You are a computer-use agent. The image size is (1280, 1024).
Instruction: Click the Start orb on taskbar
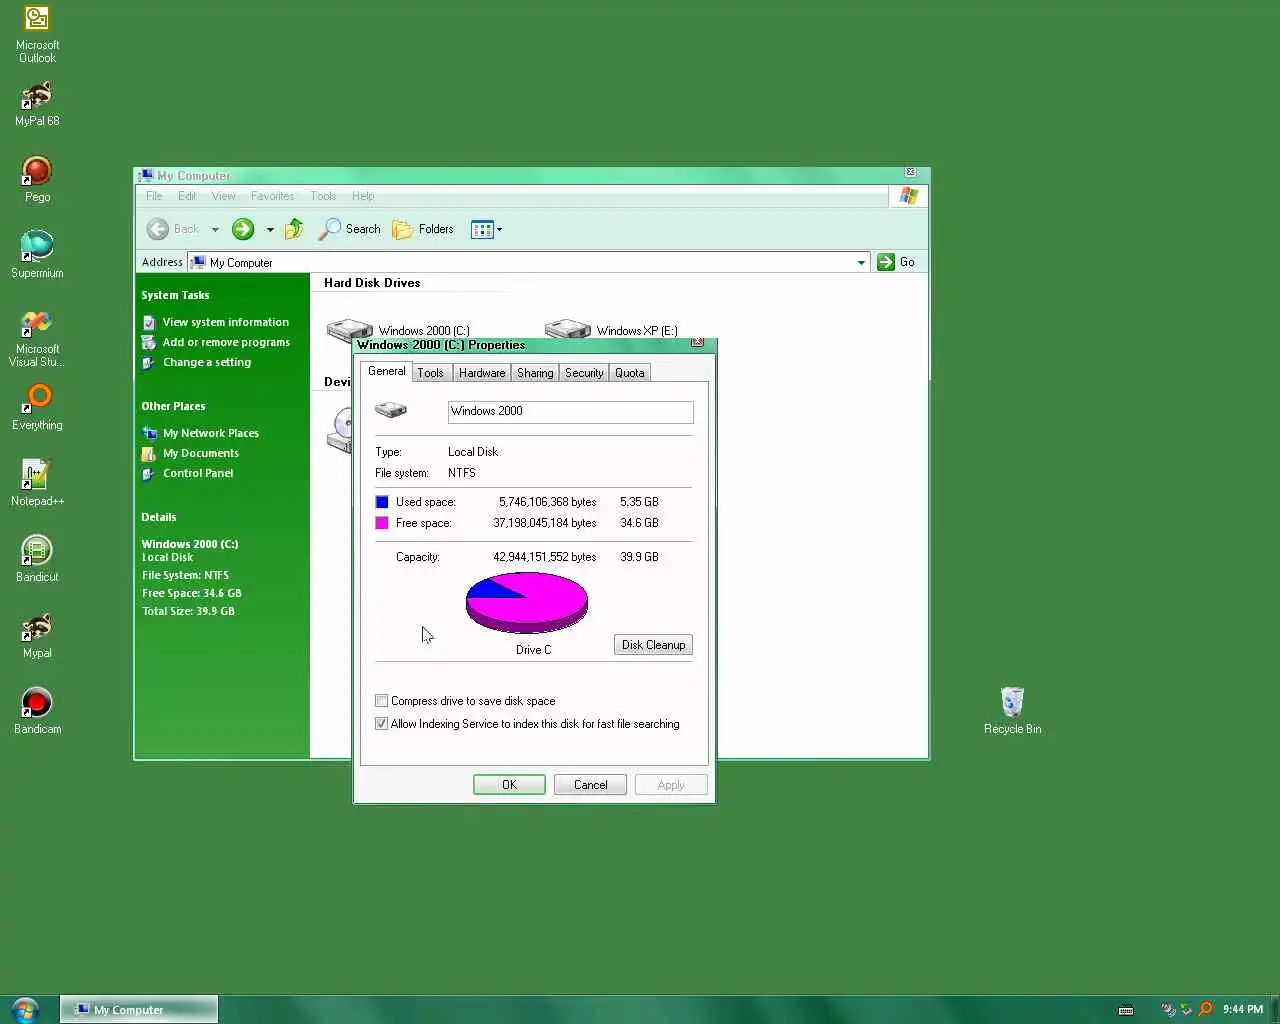[x=25, y=1009]
